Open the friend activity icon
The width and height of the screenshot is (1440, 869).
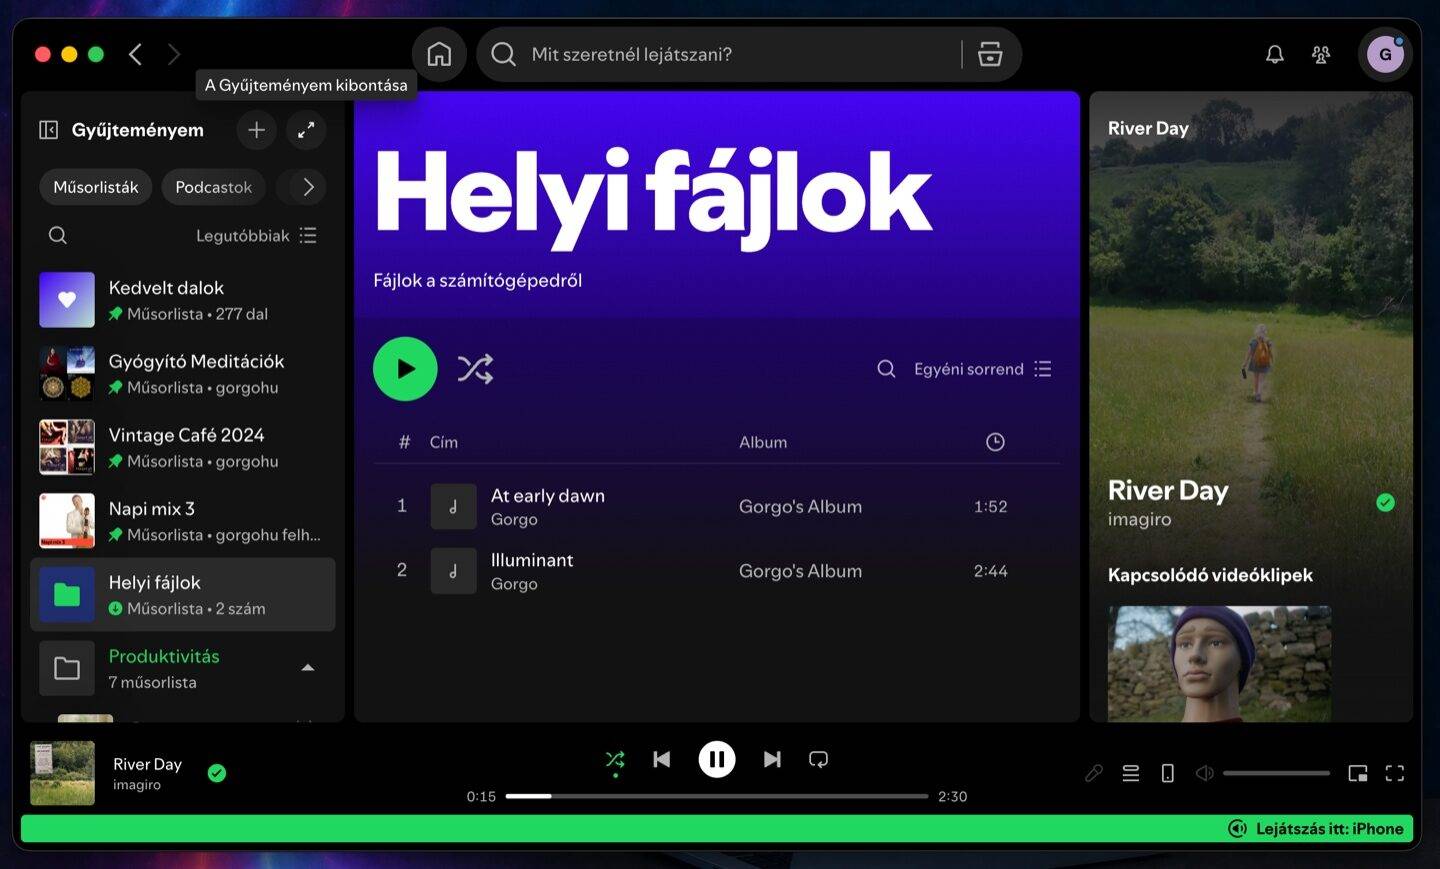[1321, 54]
